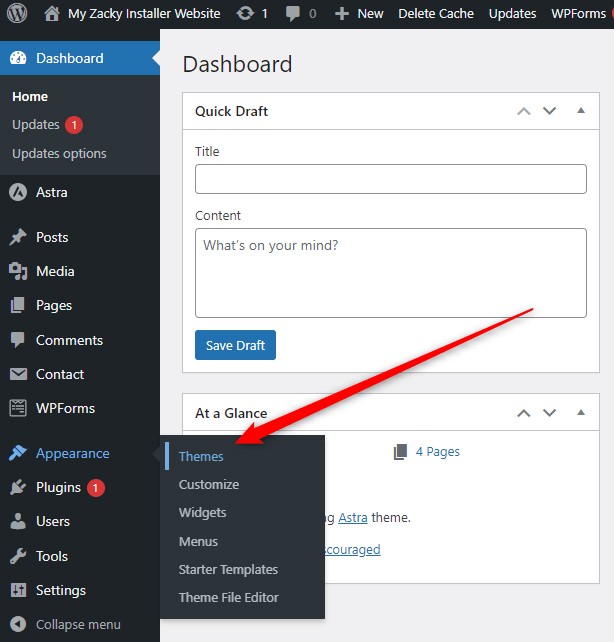Click the Media library icon

click(x=18, y=271)
